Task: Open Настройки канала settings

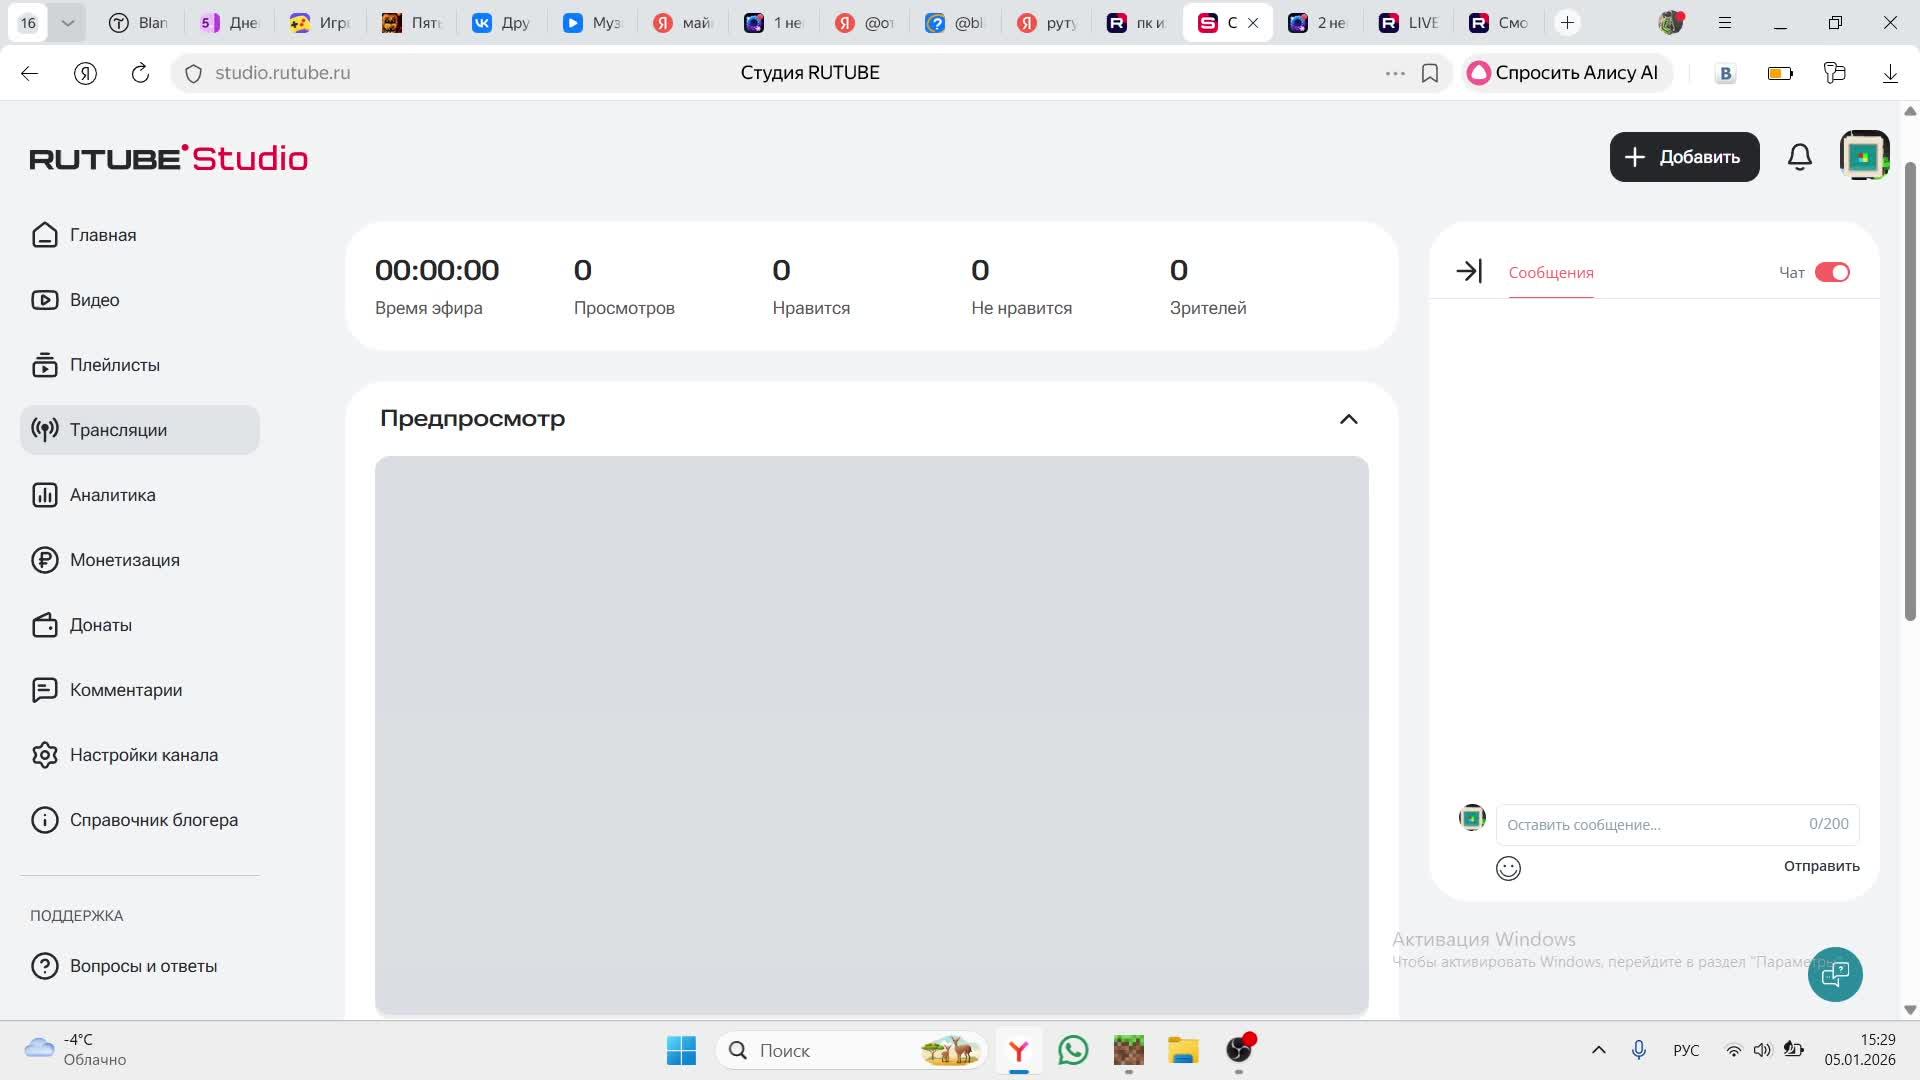Action: coord(143,755)
